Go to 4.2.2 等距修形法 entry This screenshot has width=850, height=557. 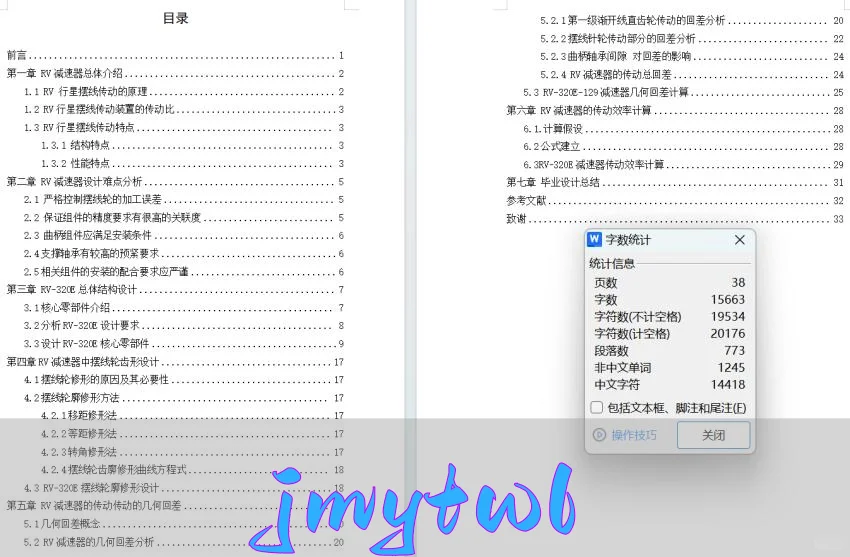pos(192,433)
